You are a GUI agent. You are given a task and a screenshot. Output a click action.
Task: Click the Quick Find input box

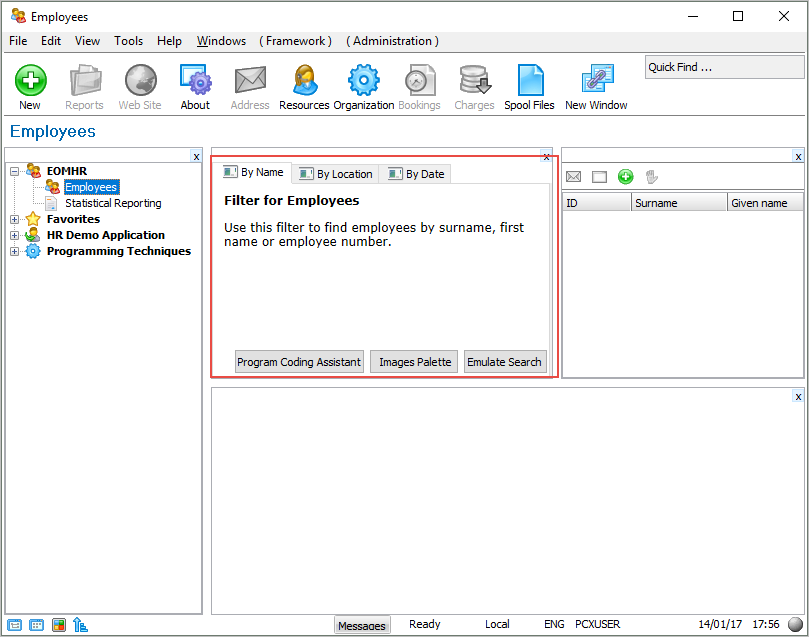(x=724, y=67)
